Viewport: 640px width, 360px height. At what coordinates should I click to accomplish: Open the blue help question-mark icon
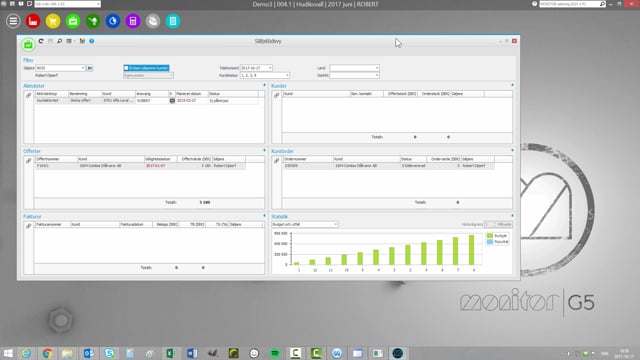(x=92, y=41)
